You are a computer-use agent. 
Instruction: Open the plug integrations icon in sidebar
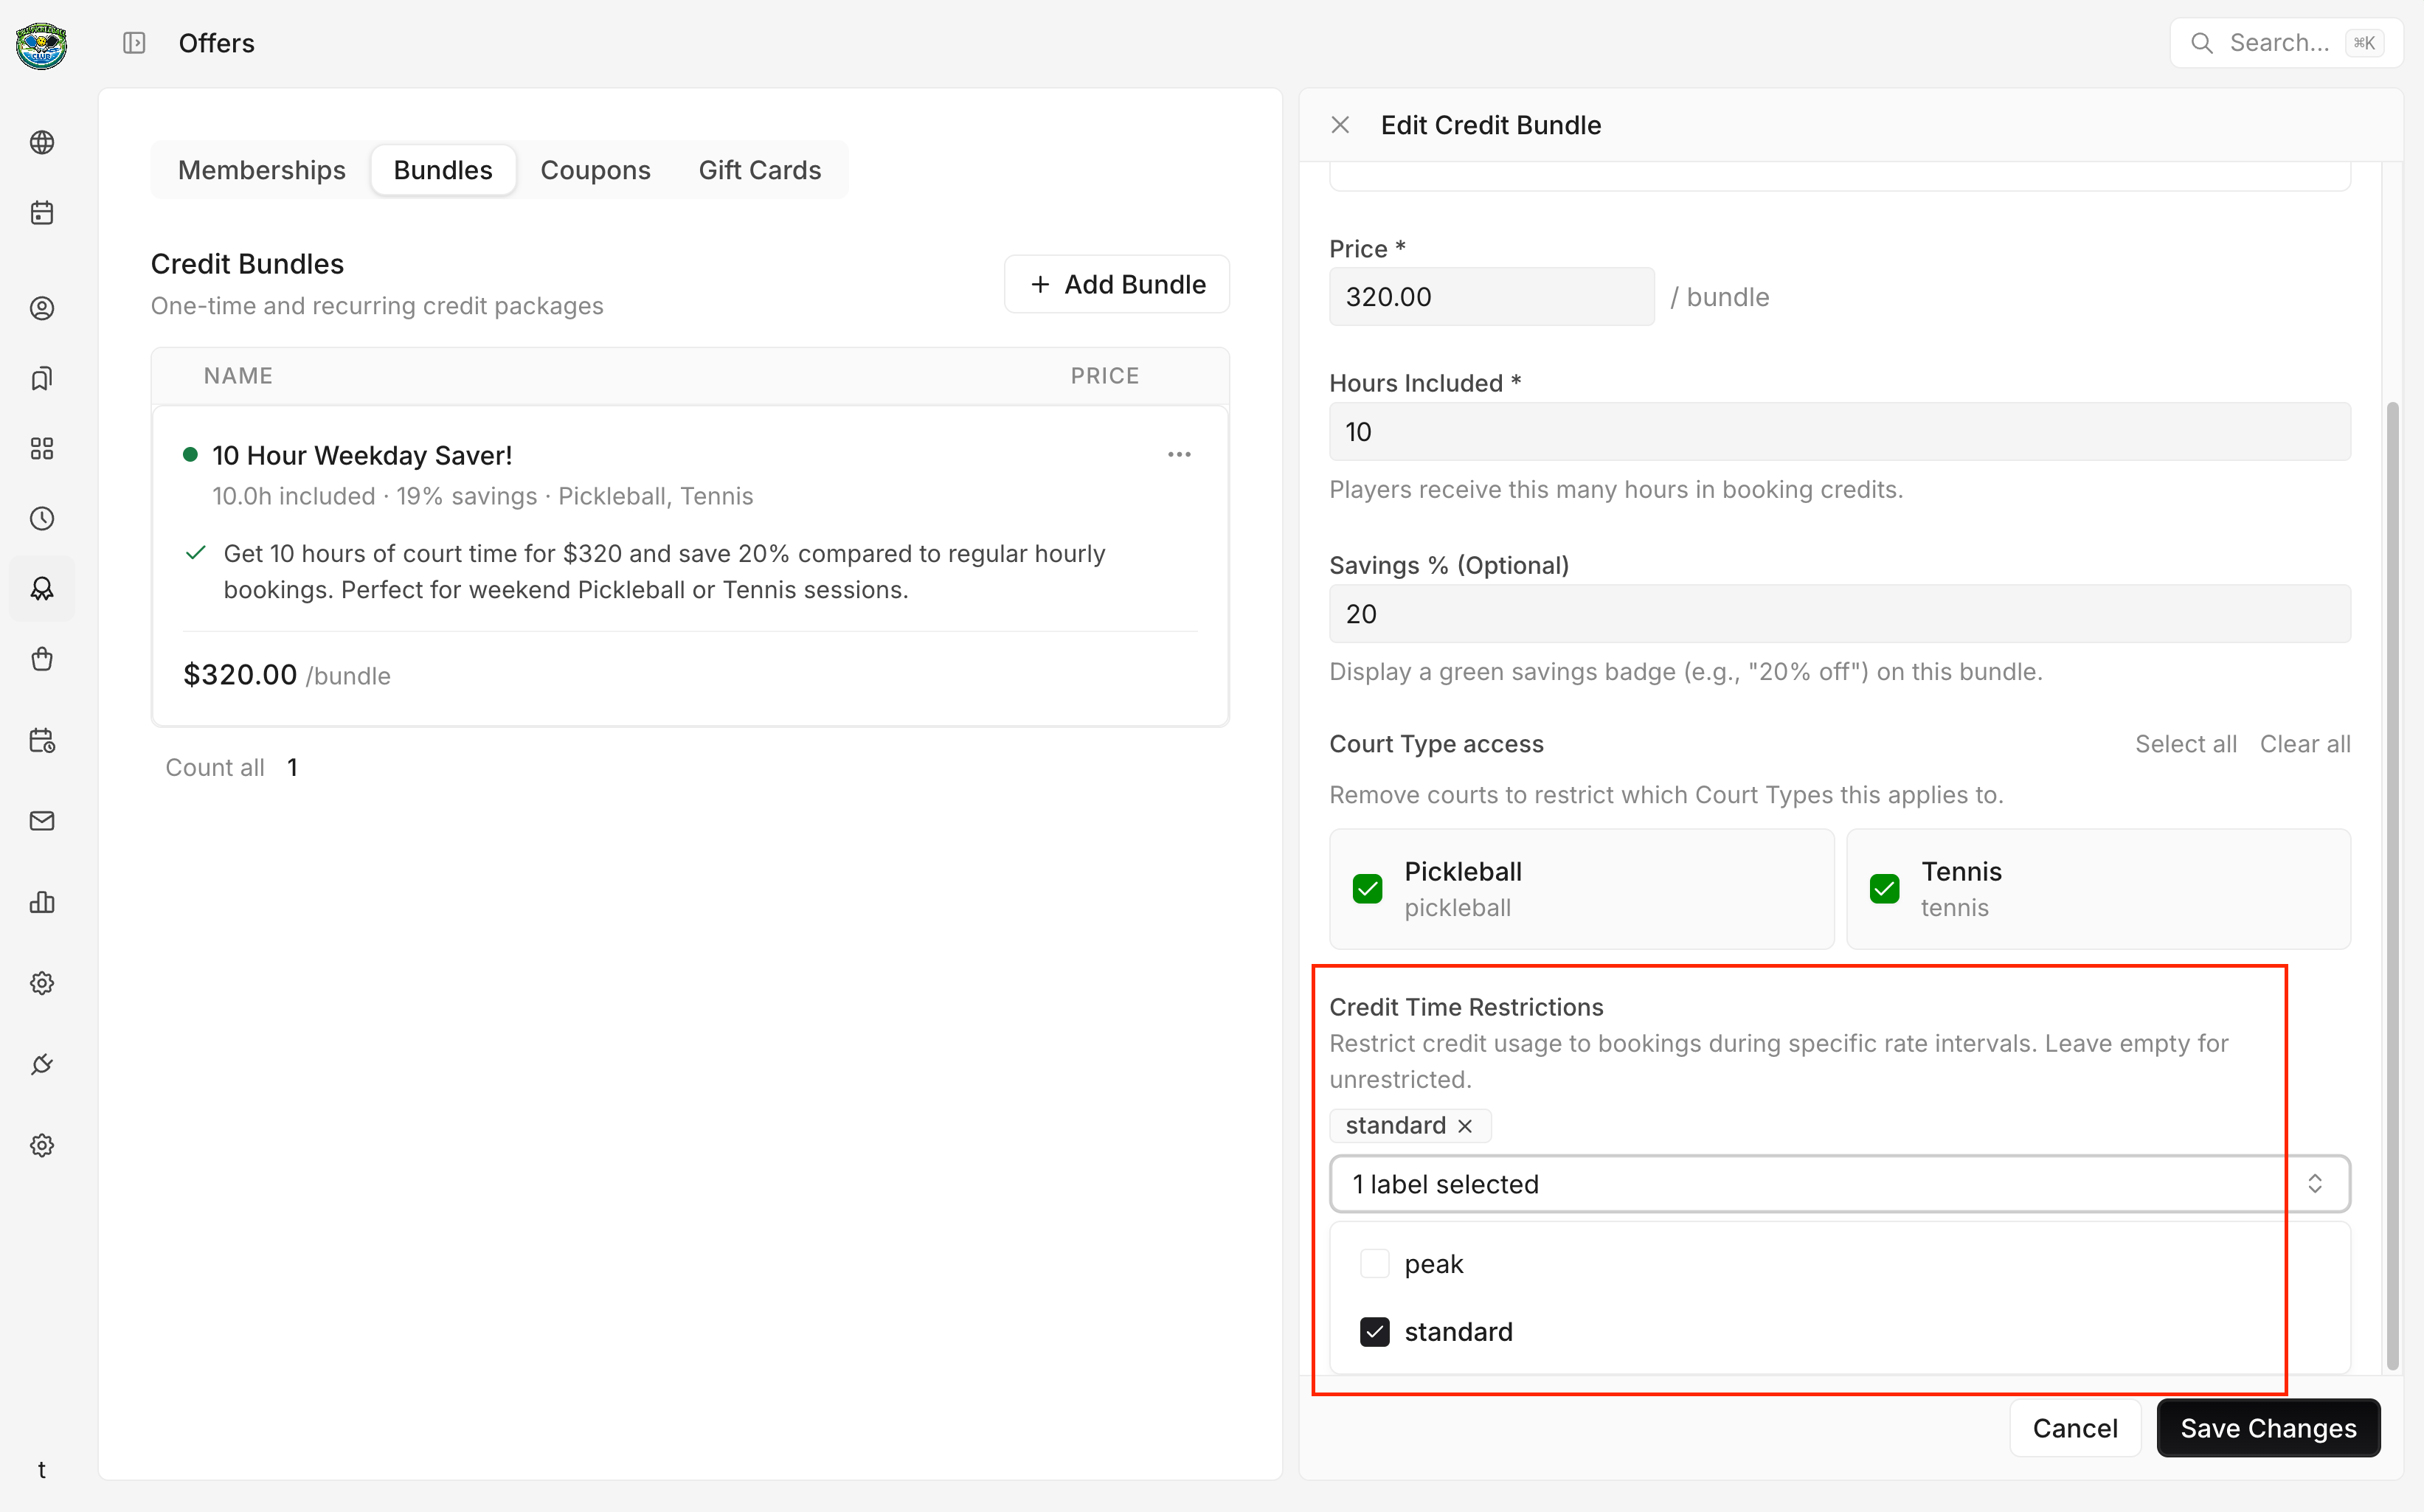(x=42, y=1064)
